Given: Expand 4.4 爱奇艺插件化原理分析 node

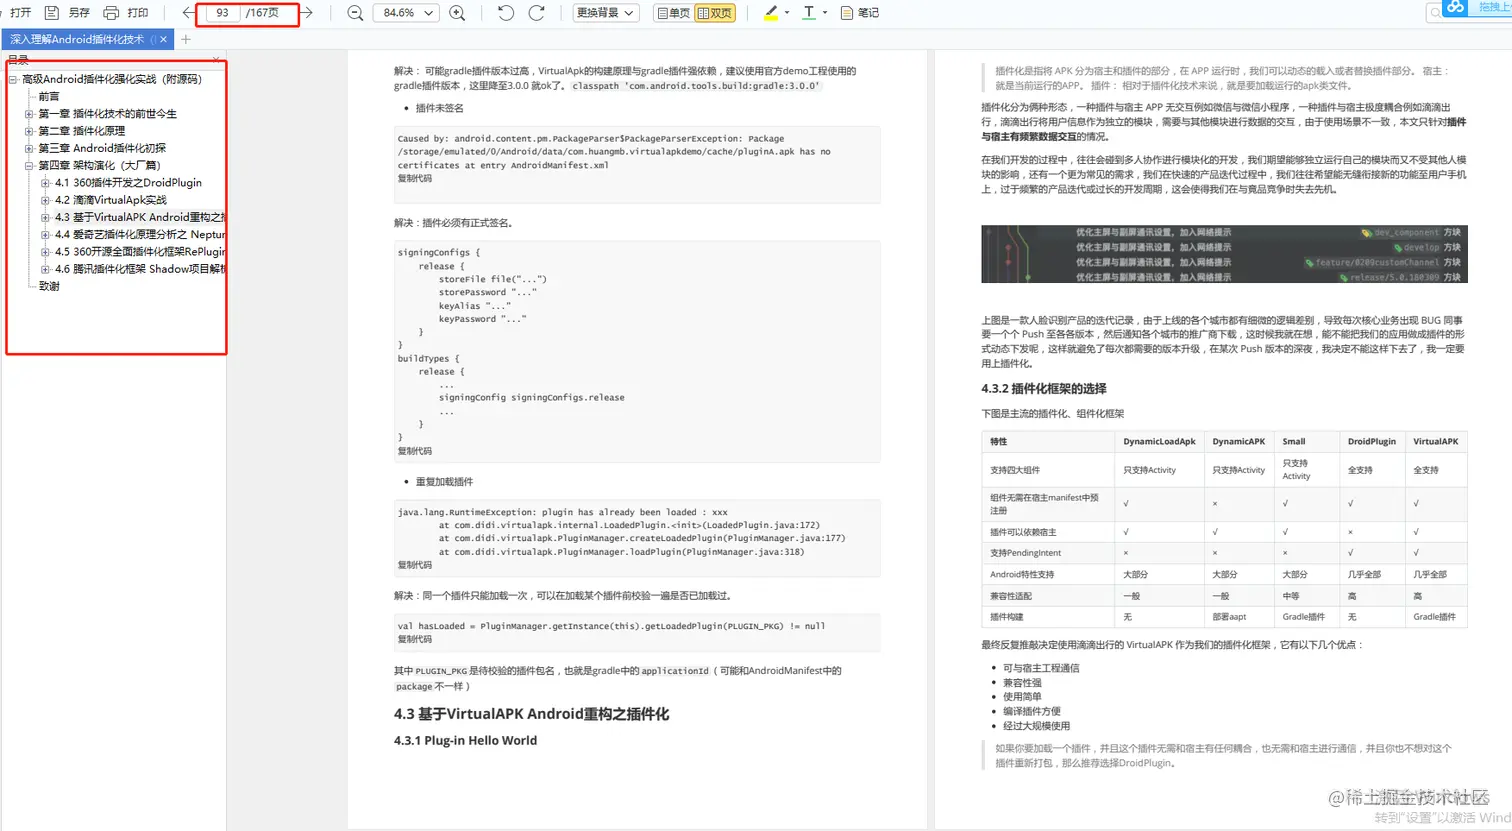Looking at the screenshot, I should point(46,235).
